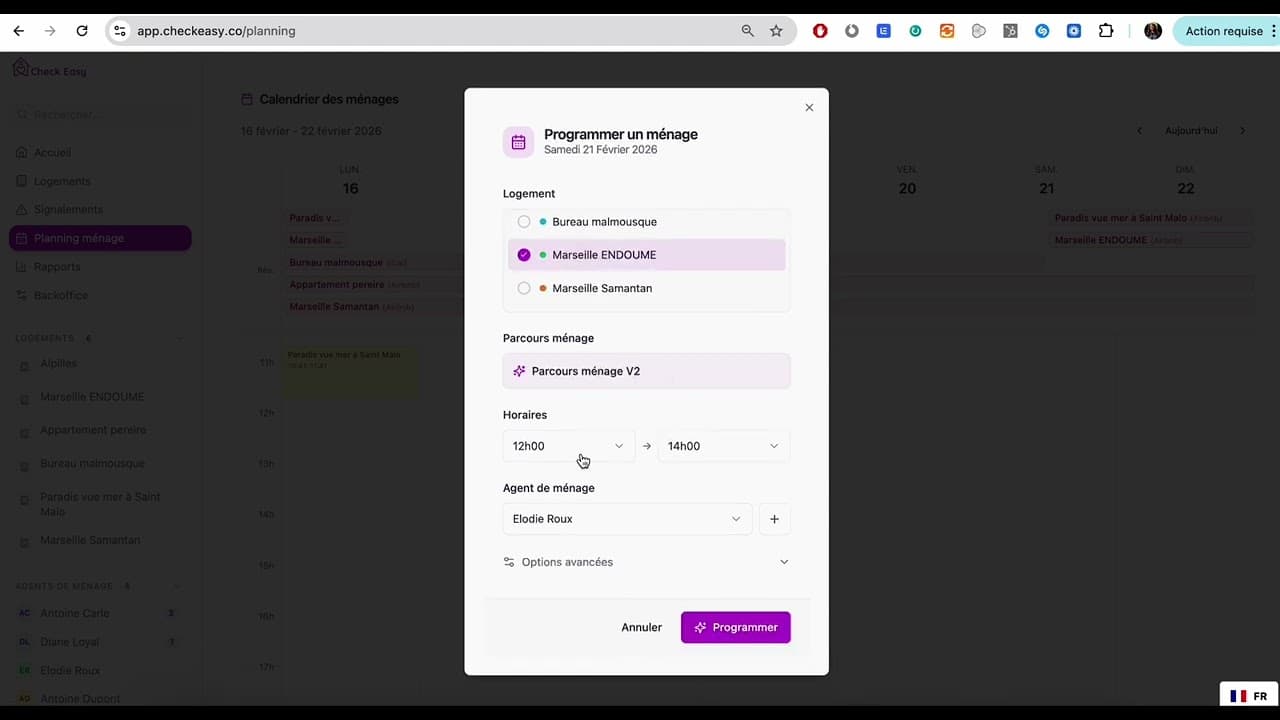The width and height of the screenshot is (1280, 720).
Task: Click the sparkle icon in Parcours ménage V2
Action: (x=519, y=371)
